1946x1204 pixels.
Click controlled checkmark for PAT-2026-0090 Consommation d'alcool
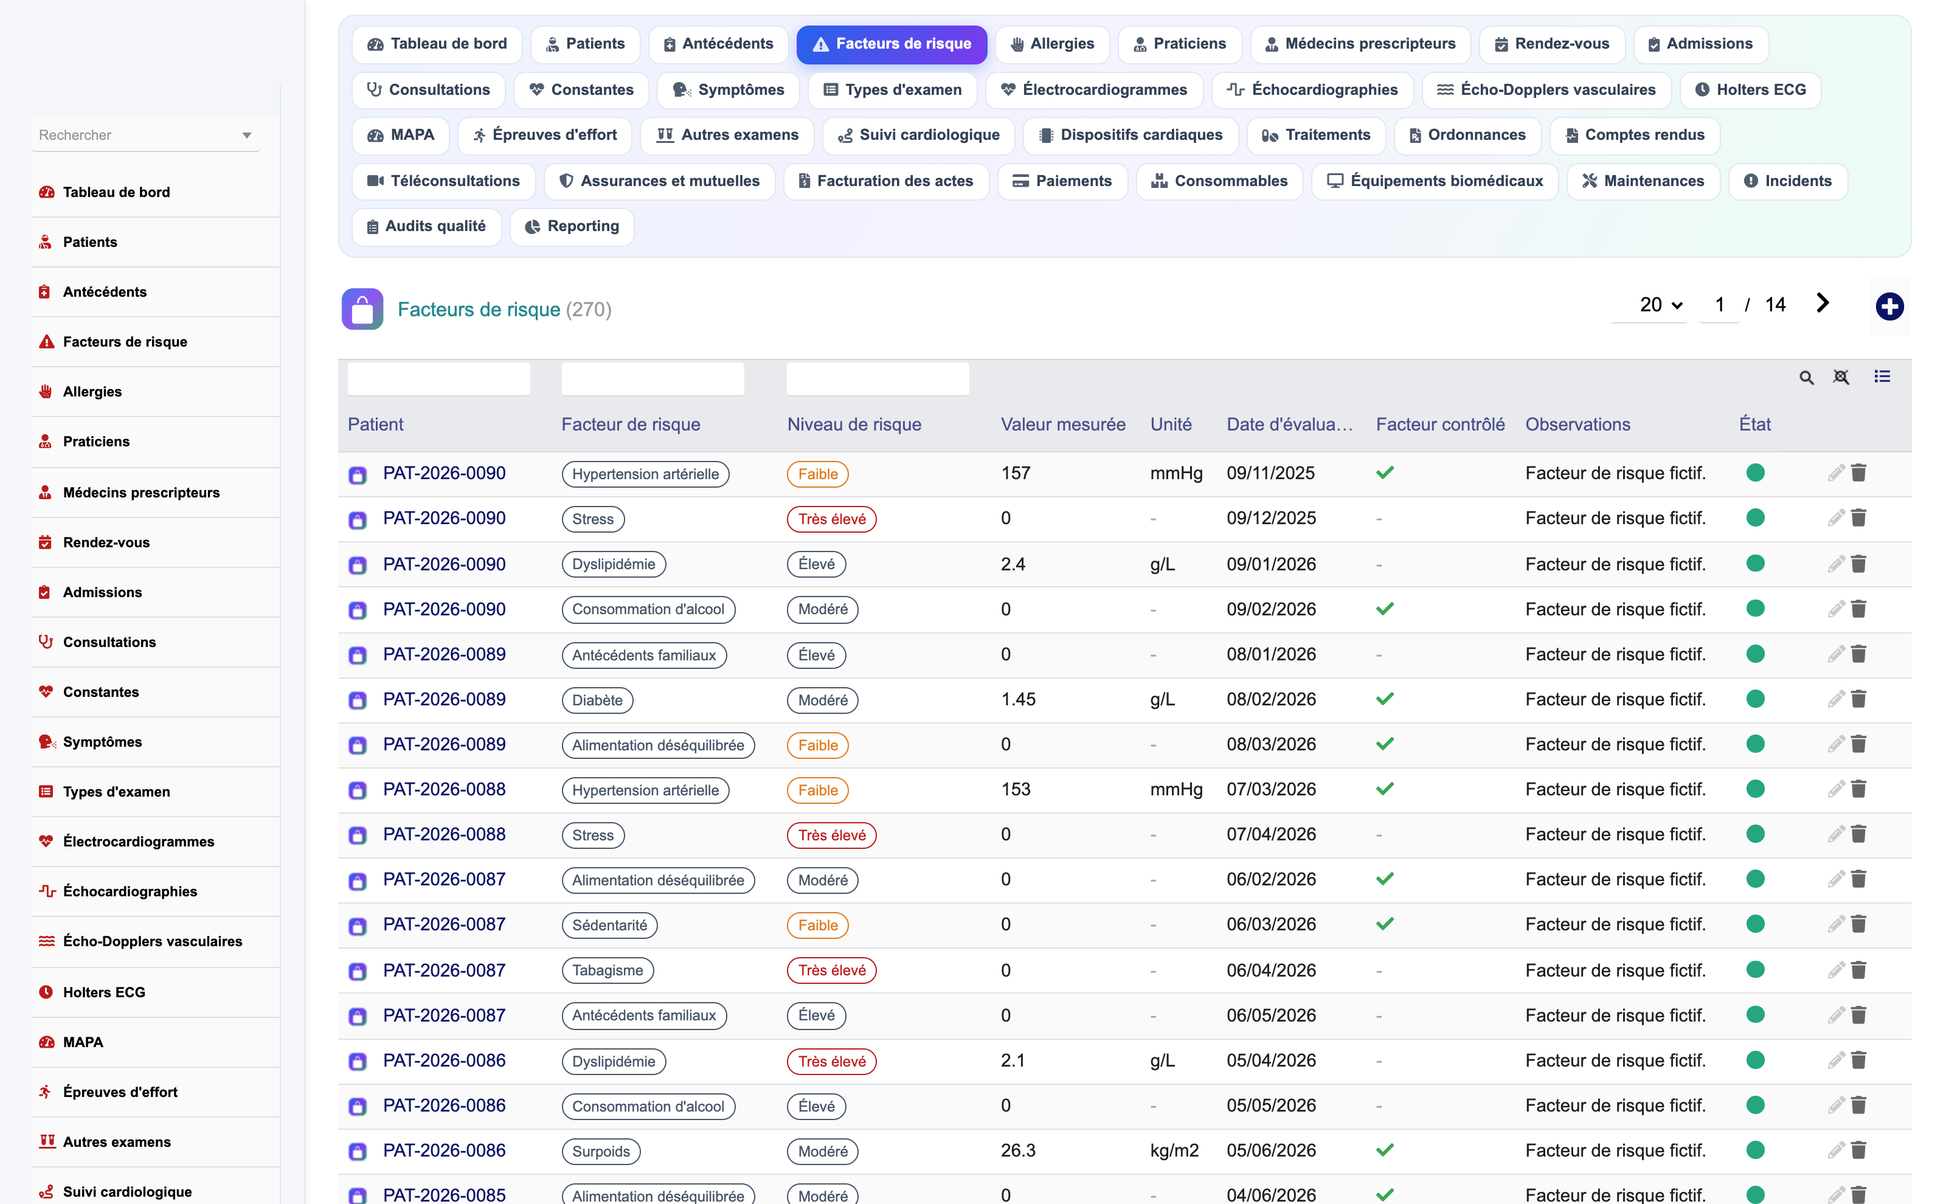(1385, 609)
